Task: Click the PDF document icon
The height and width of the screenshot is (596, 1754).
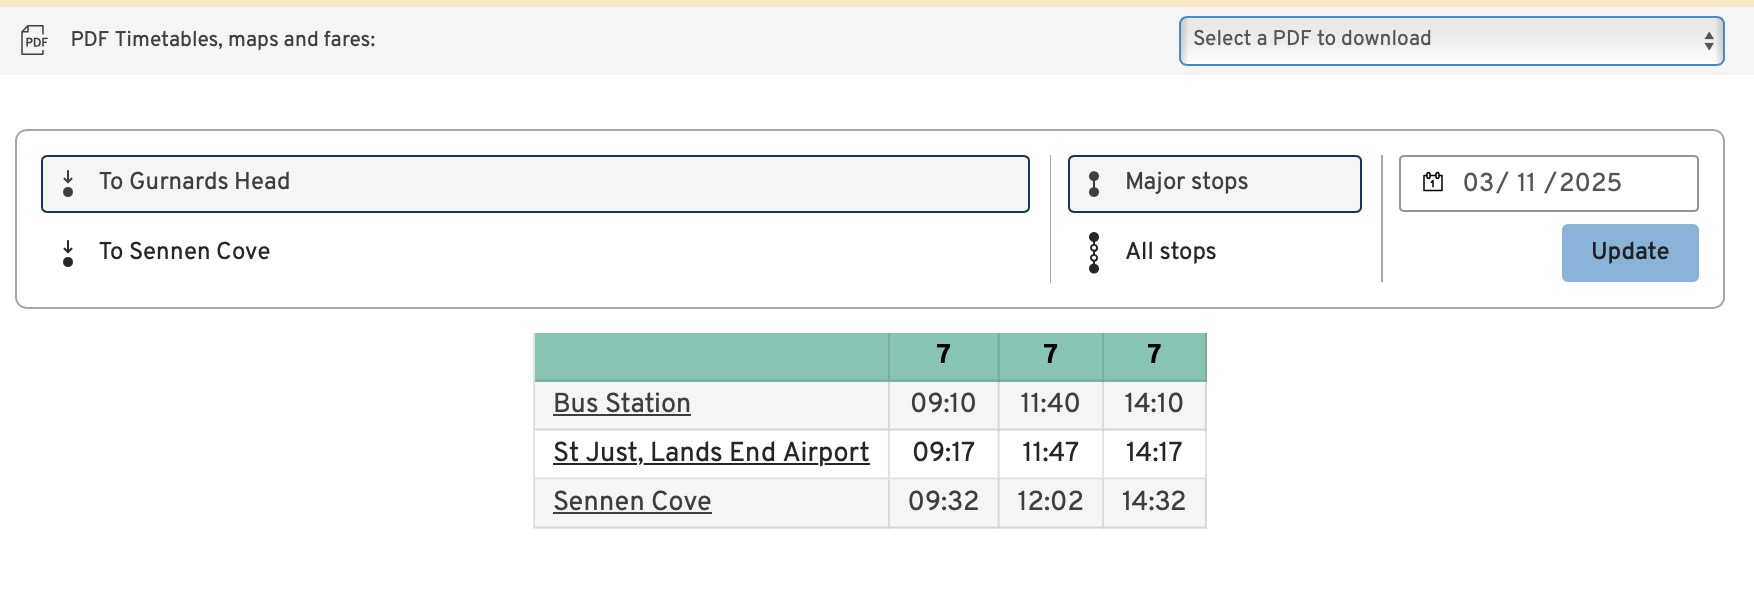Action: coord(35,40)
